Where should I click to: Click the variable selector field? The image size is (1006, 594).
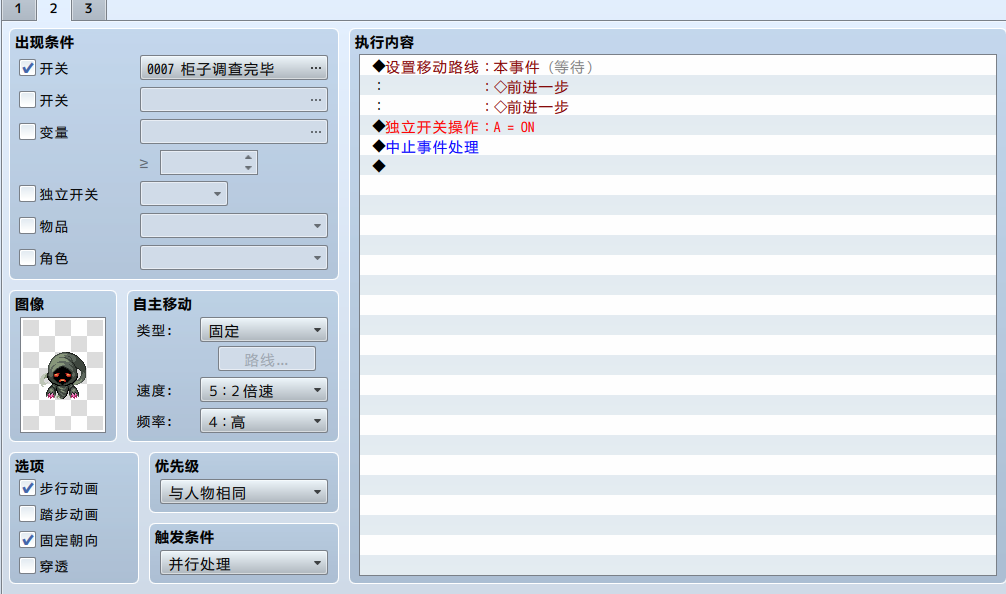tap(234, 132)
